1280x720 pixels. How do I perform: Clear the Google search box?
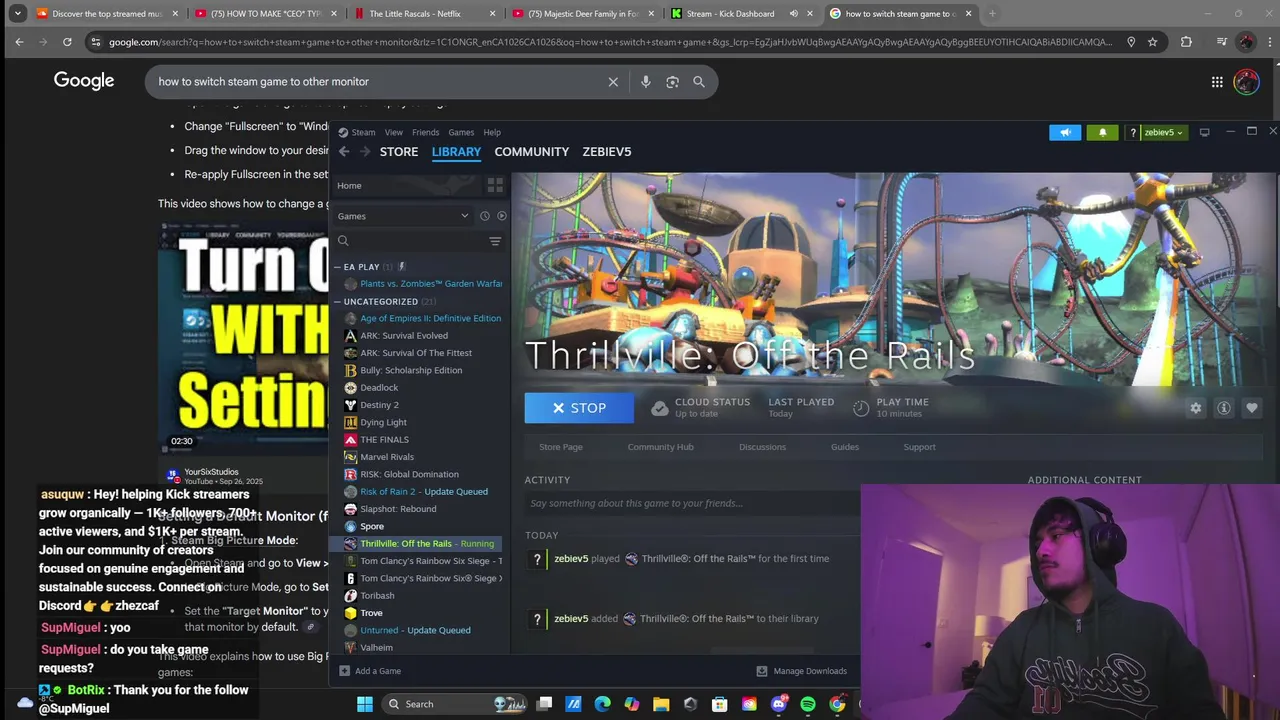[613, 82]
